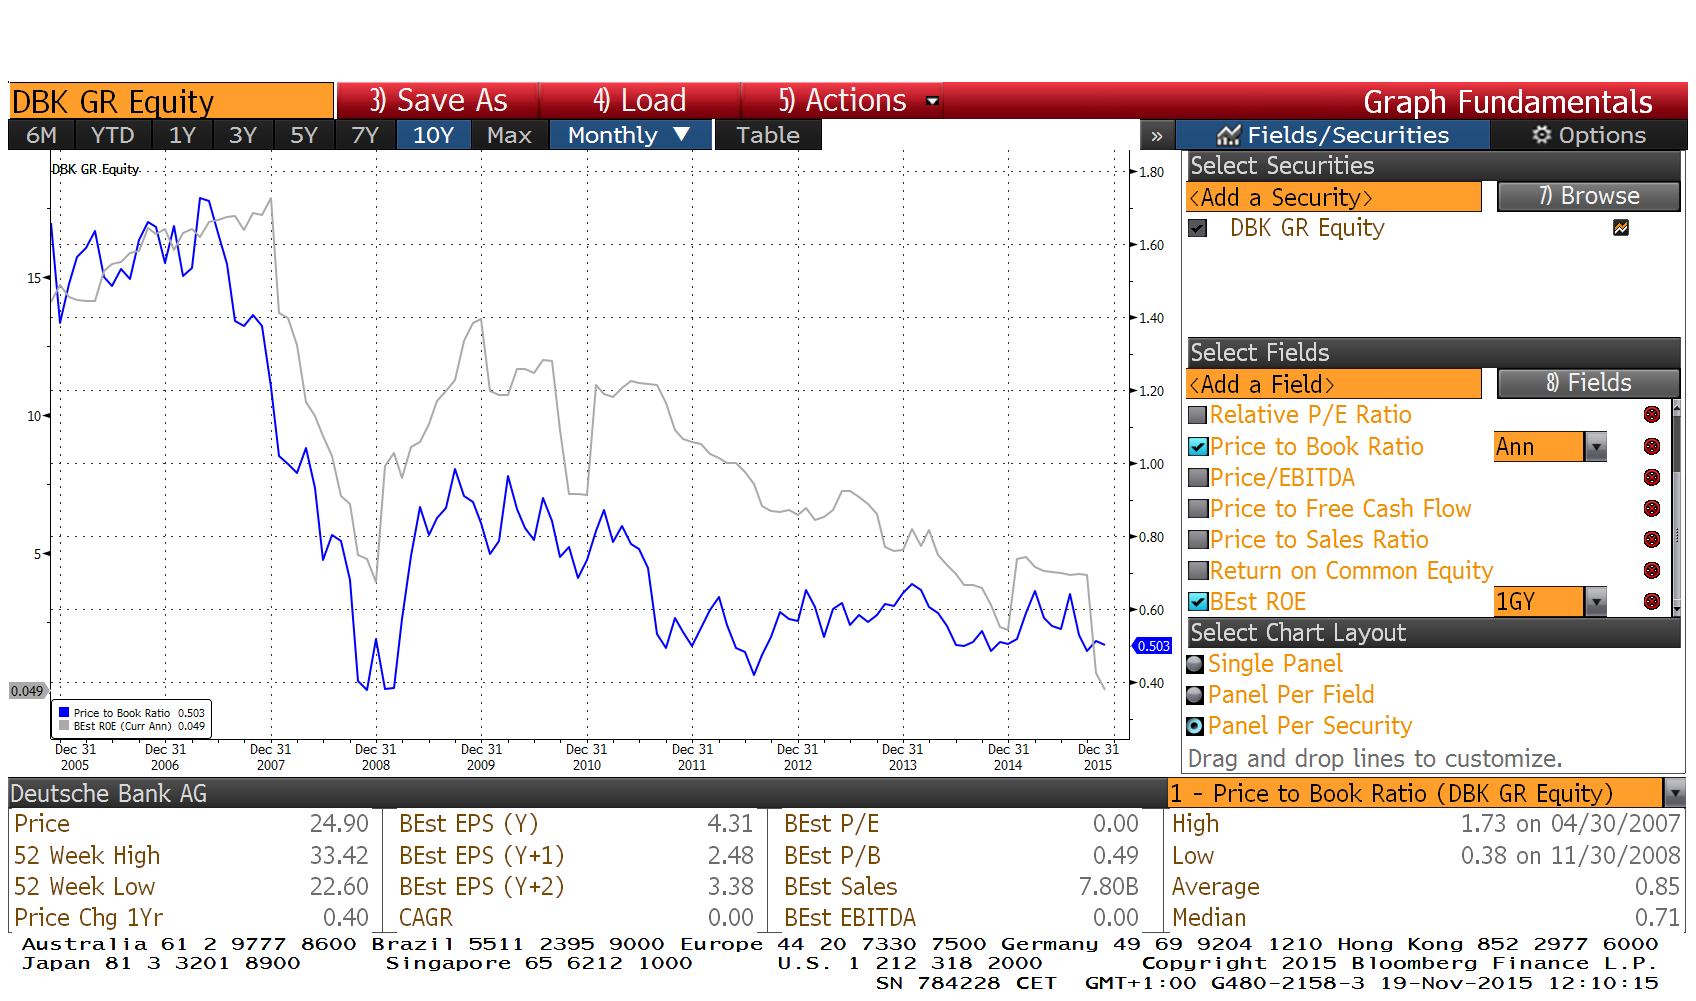Select the 10Y time range
This screenshot has height=1001, width=1696.
point(433,135)
